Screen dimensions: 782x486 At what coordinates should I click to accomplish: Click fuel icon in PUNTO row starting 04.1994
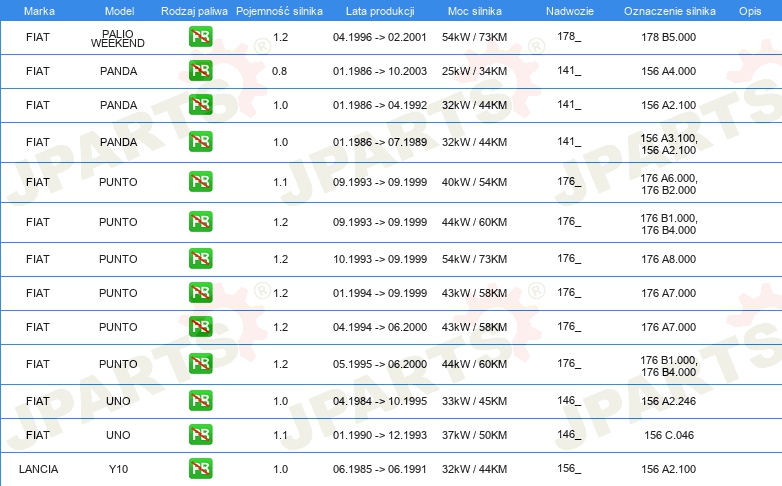pyautogui.click(x=200, y=326)
